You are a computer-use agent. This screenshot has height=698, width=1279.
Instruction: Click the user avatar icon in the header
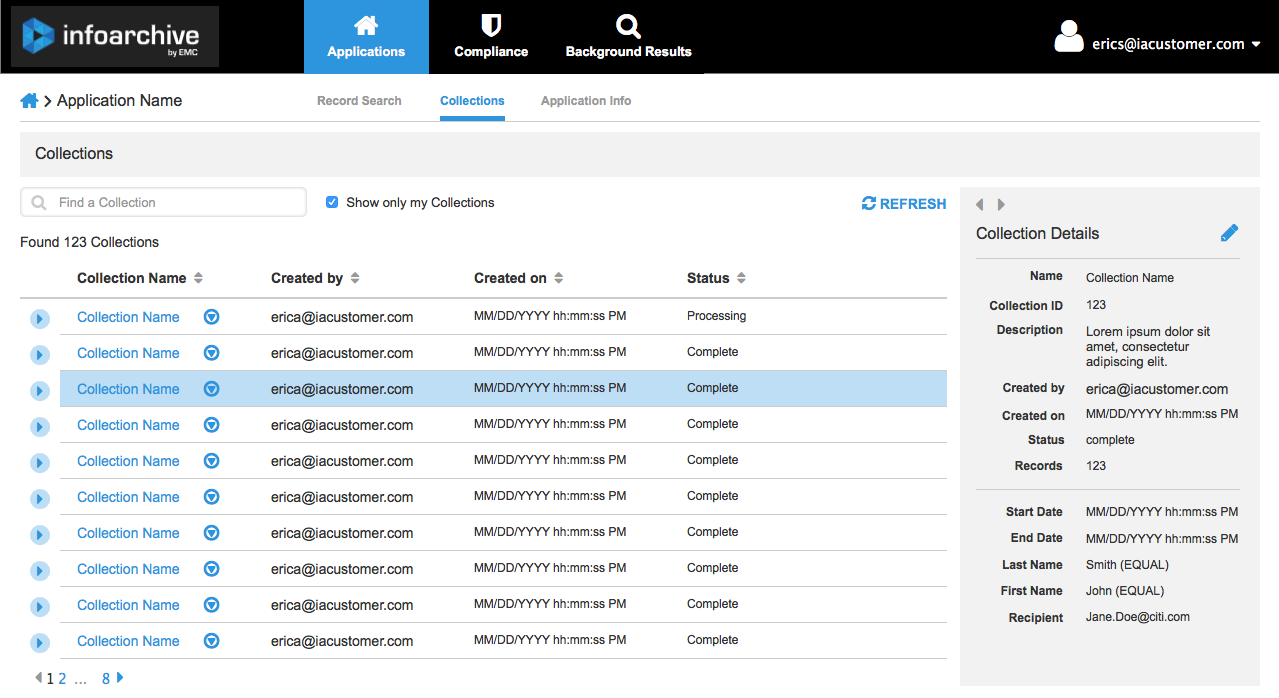1069,37
